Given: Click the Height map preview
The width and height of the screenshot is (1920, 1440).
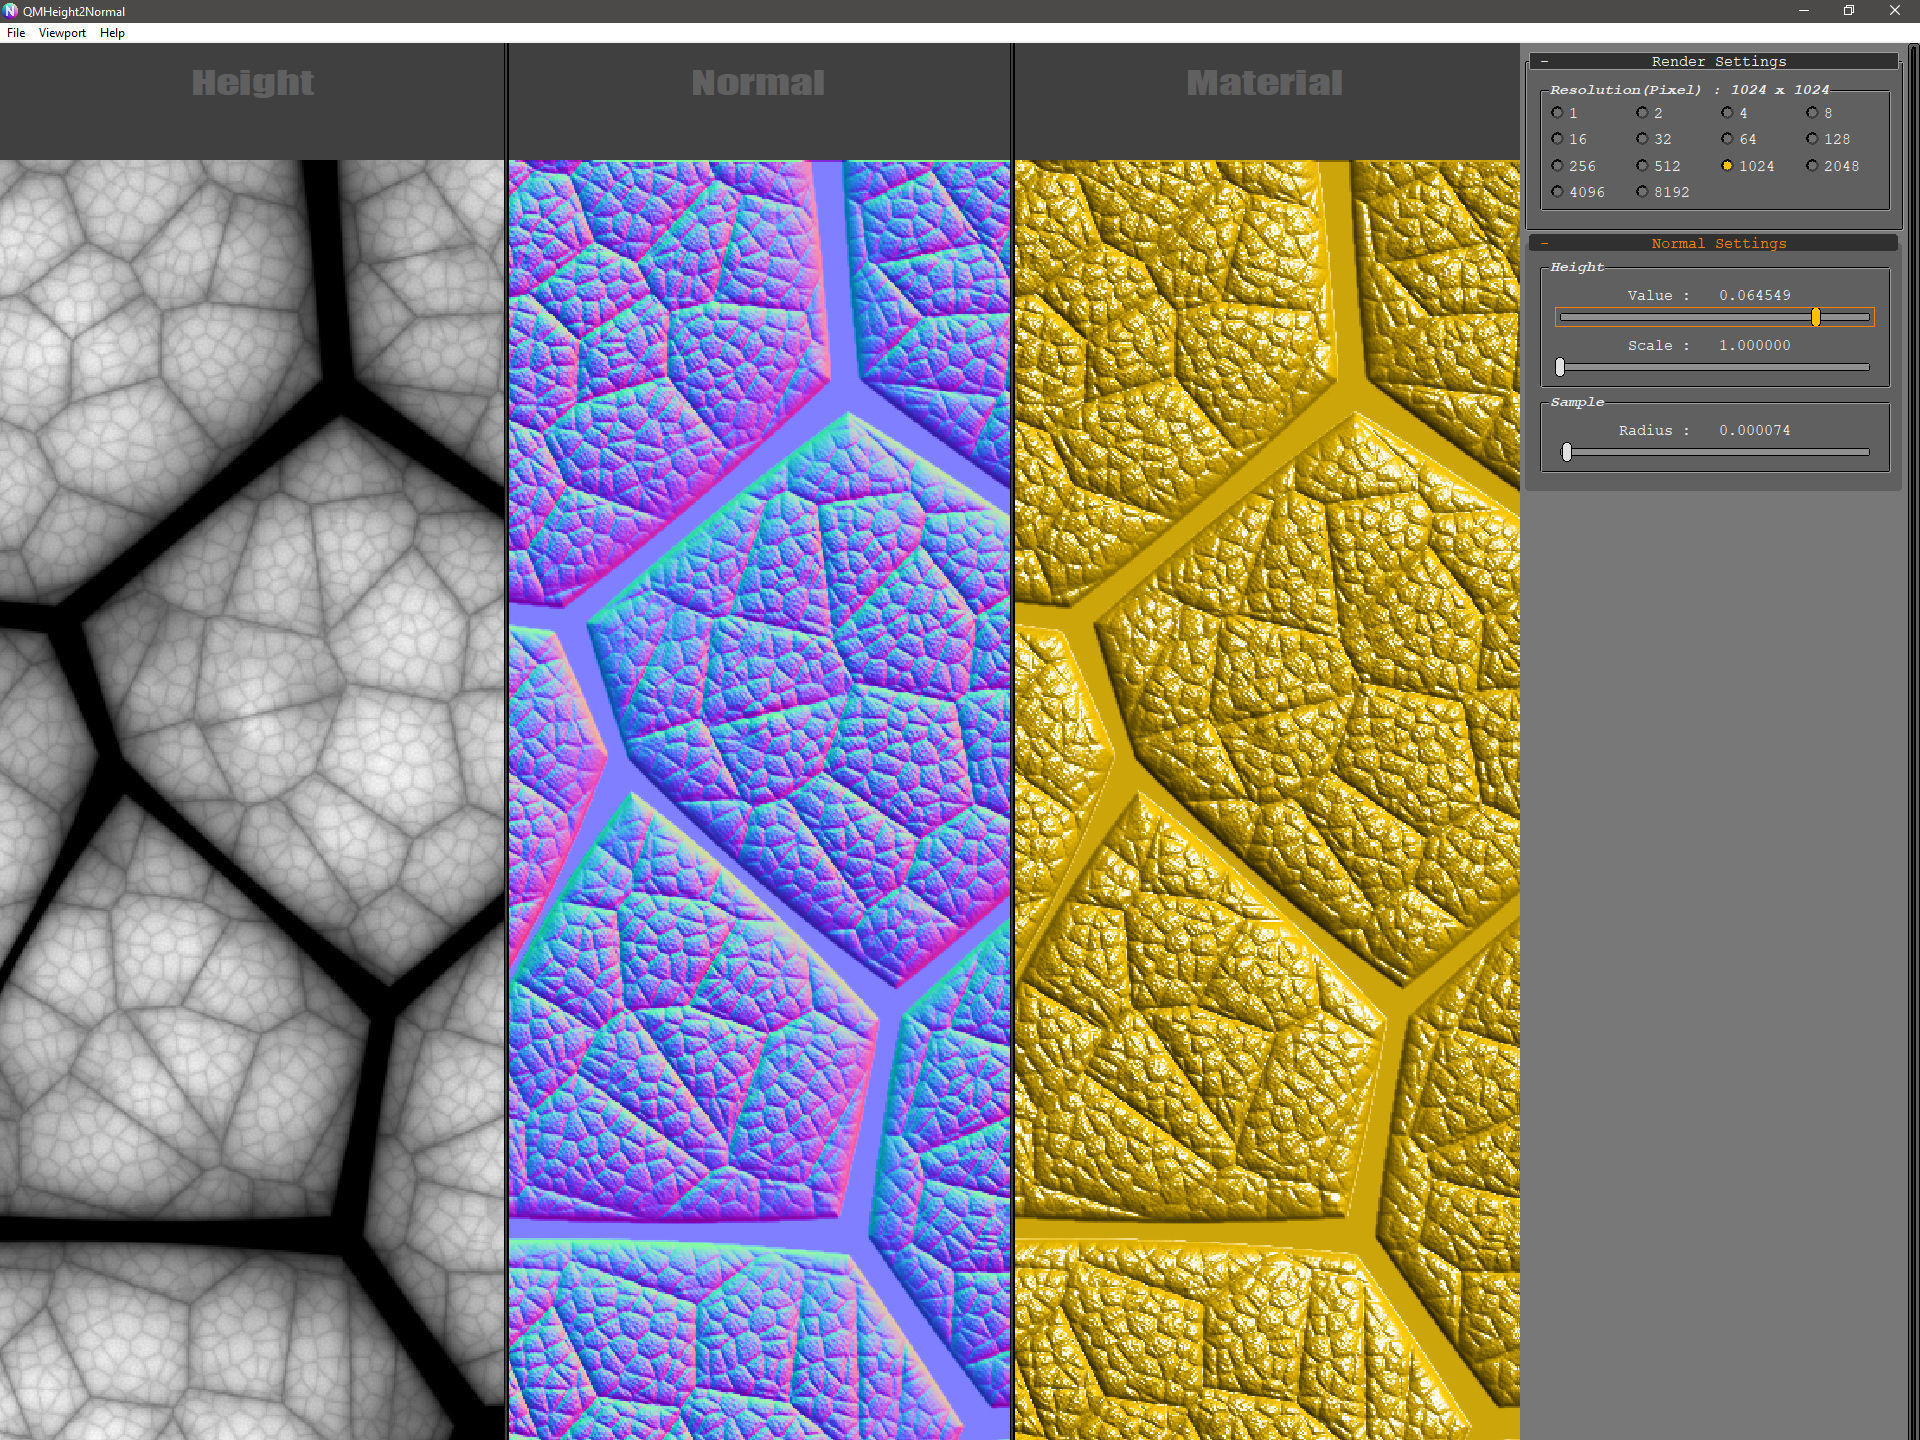Looking at the screenshot, I should [x=252, y=800].
